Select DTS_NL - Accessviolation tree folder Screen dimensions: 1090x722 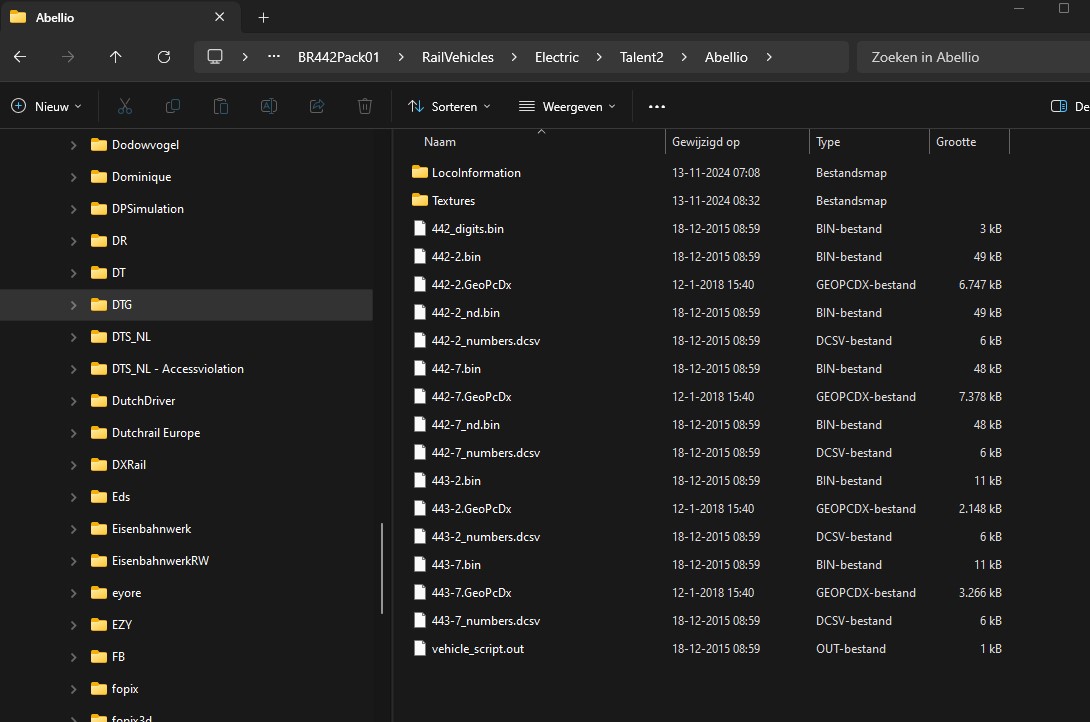(178, 369)
